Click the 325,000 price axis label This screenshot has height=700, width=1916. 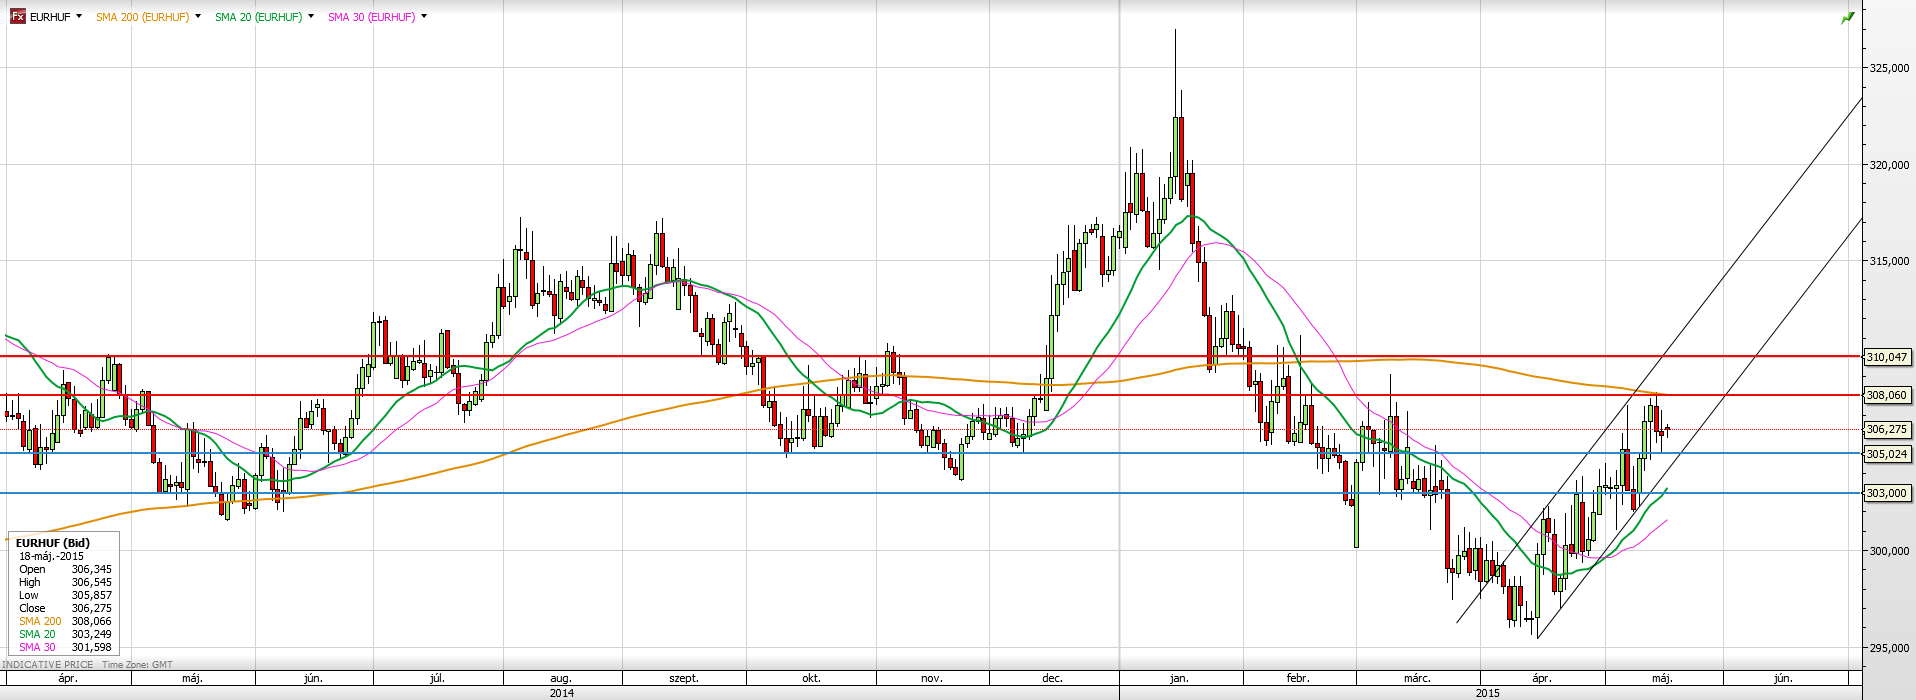point(1889,68)
